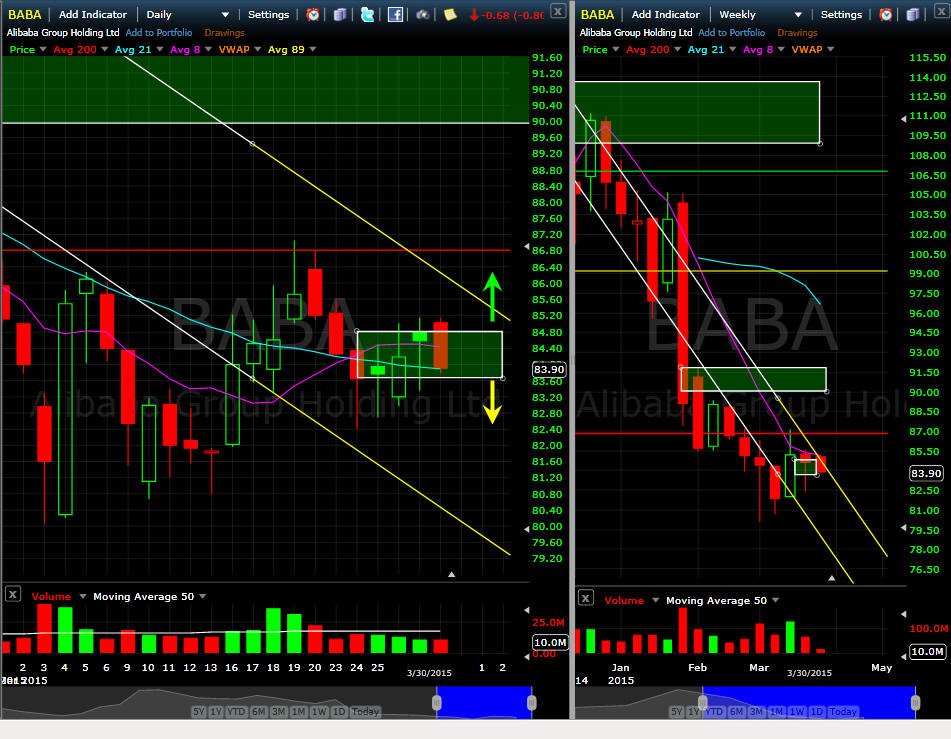This screenshot has width=951, height=739.
Task: Click Add Indicator on the weekly chart
Action: (x=665, y=15)
